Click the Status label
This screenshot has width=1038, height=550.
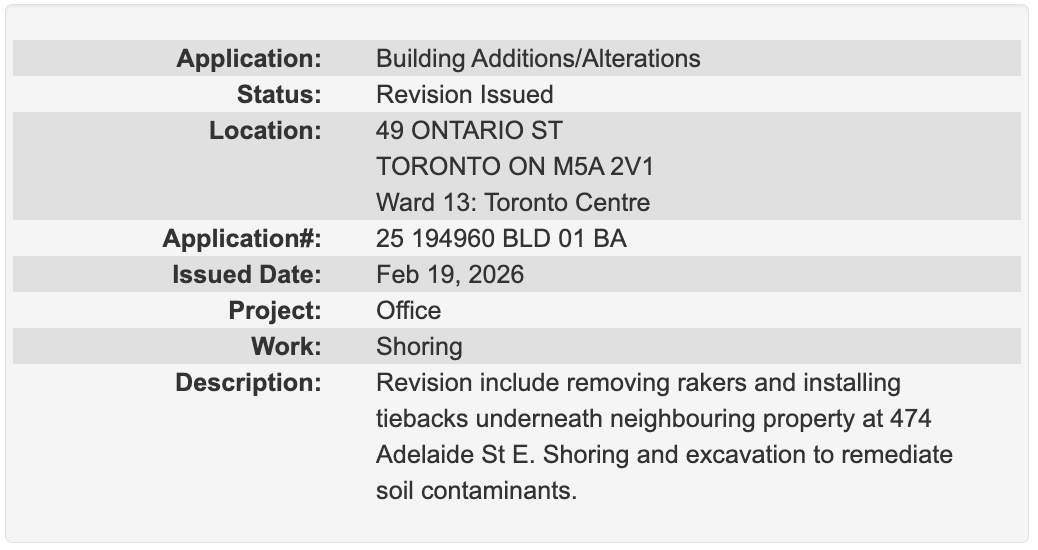click(x=279, y=95)
